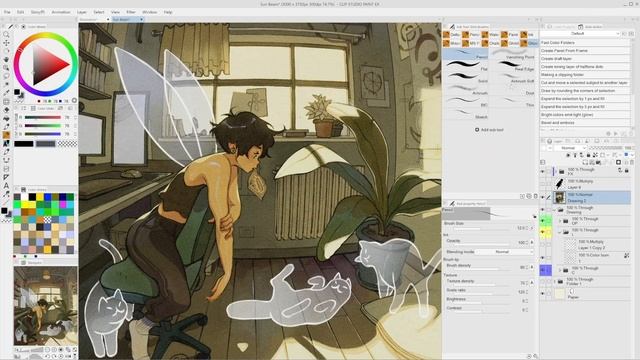This screenshot has width=640, height=360.
Task: Toggle visibility of the FX folder
Action: [x=542, y=172]
